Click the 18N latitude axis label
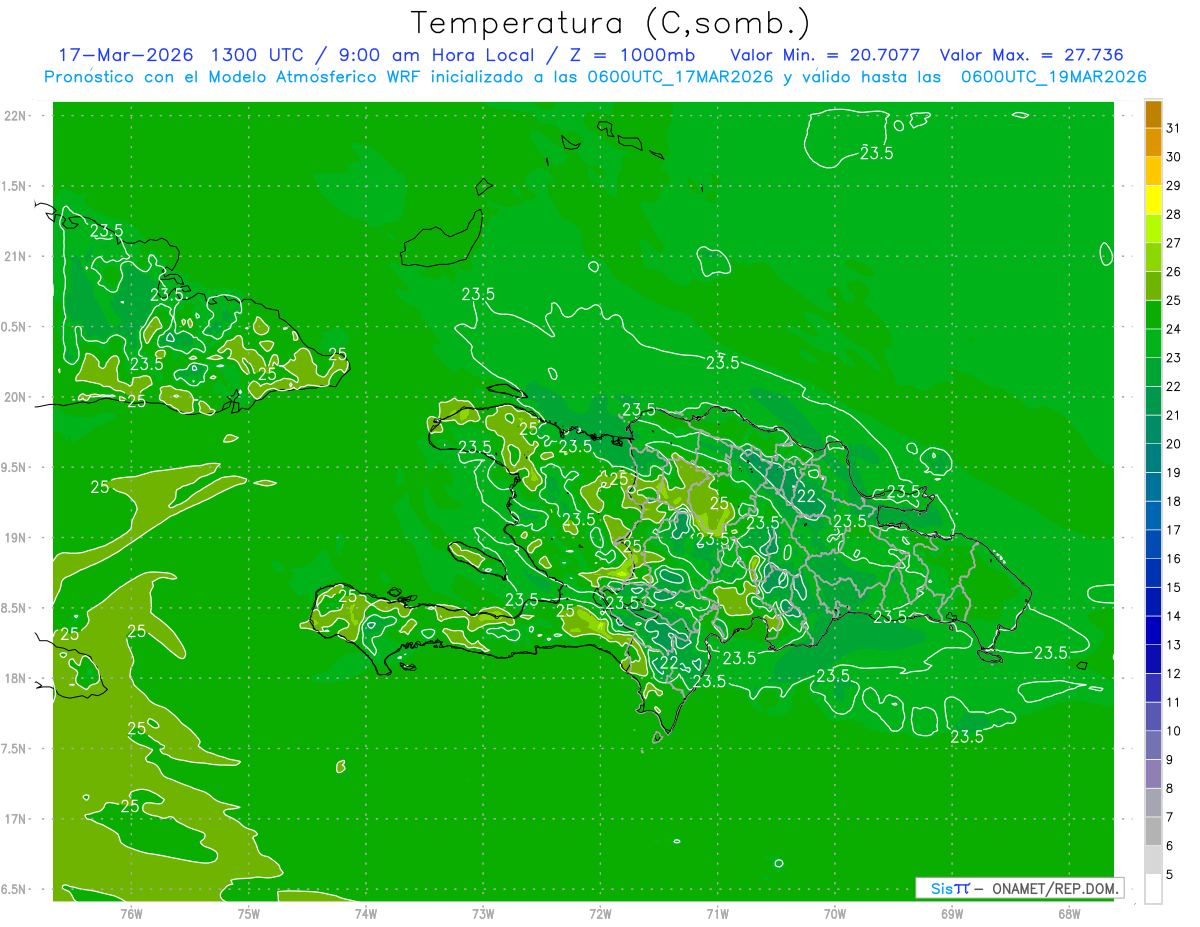 (14, 678)
